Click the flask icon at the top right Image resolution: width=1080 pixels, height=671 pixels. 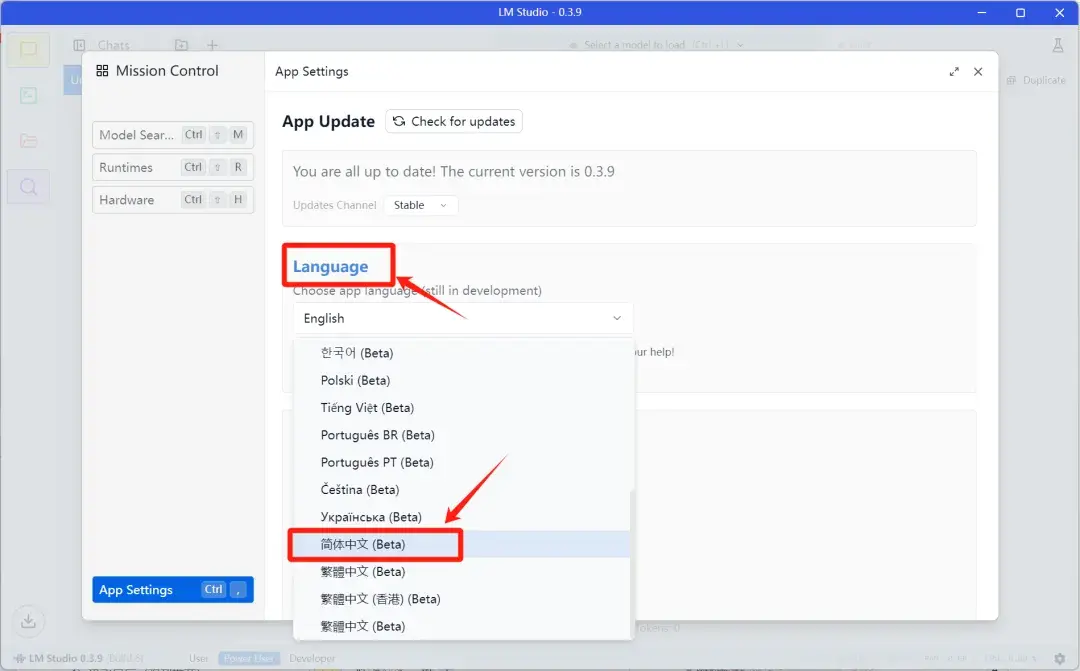click(x=1057, y=45)
